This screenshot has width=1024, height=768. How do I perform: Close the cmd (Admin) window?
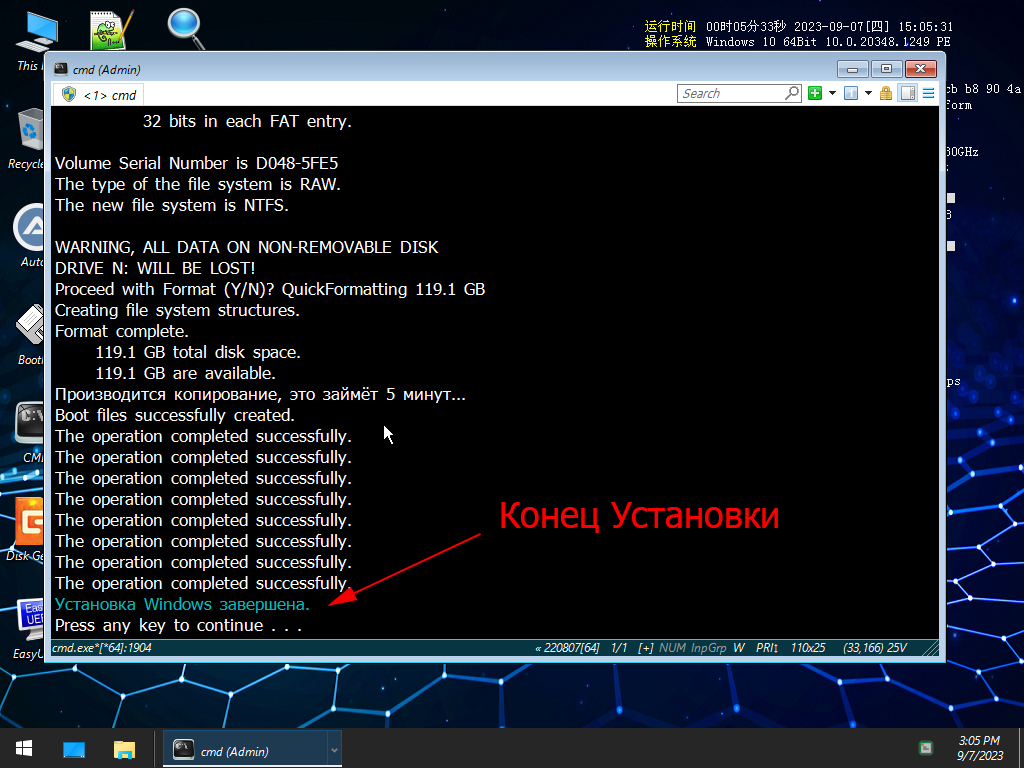click(921, 69)
